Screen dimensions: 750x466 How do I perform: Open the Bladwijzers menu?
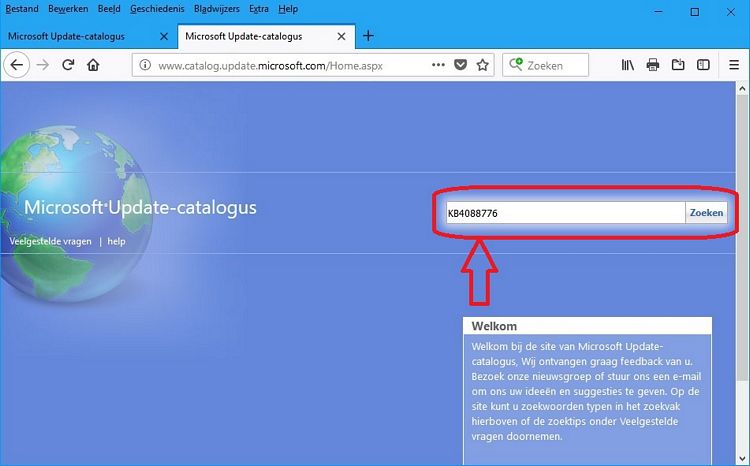click(217, 9)
